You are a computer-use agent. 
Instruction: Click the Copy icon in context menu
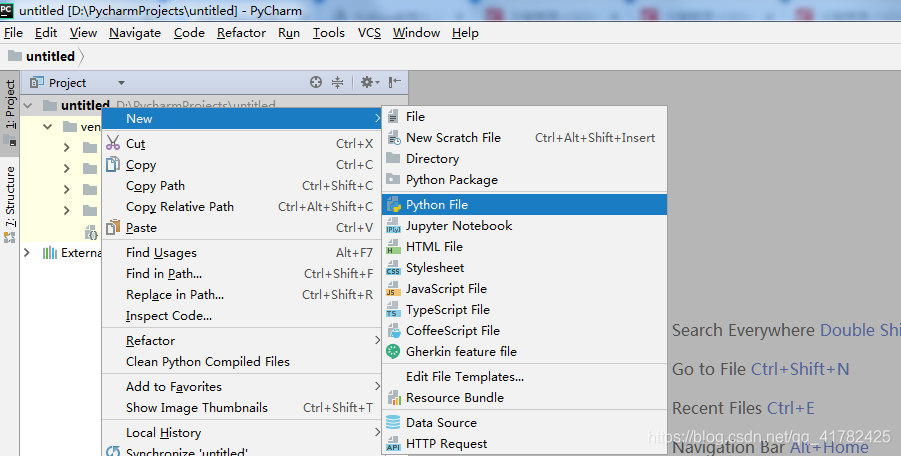[113, 165]
